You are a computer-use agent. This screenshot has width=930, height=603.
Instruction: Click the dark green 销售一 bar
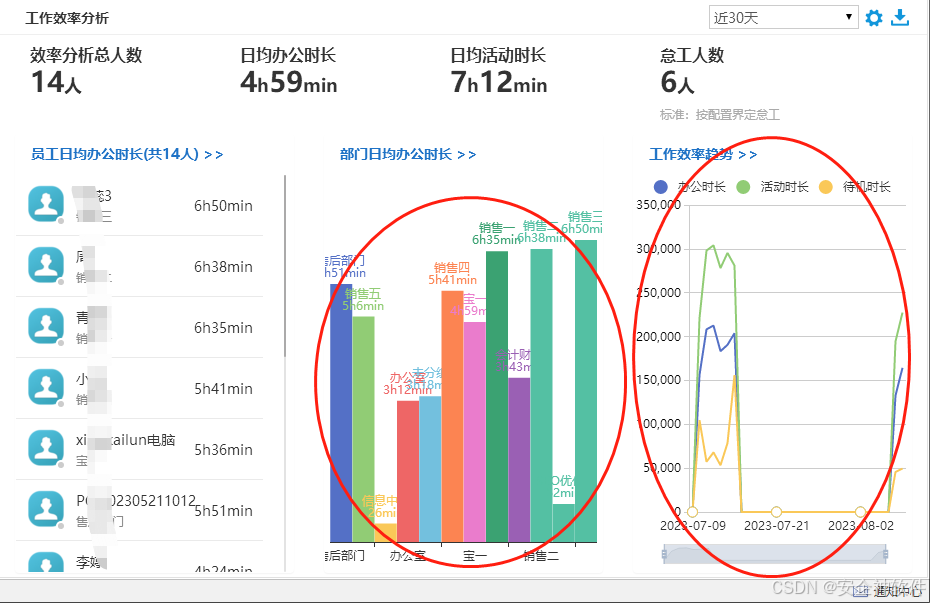pos(496,397)
